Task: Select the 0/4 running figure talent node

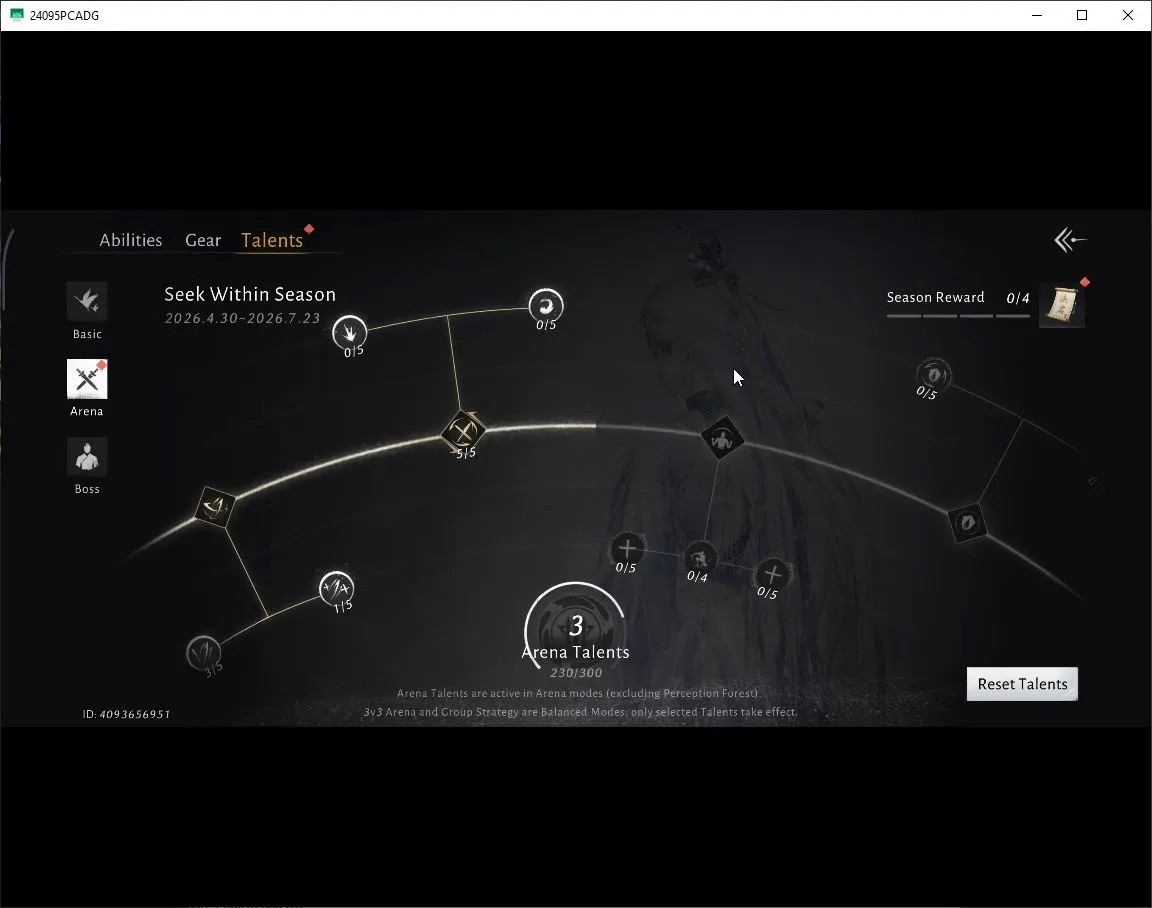Action: tap(700, 558)
